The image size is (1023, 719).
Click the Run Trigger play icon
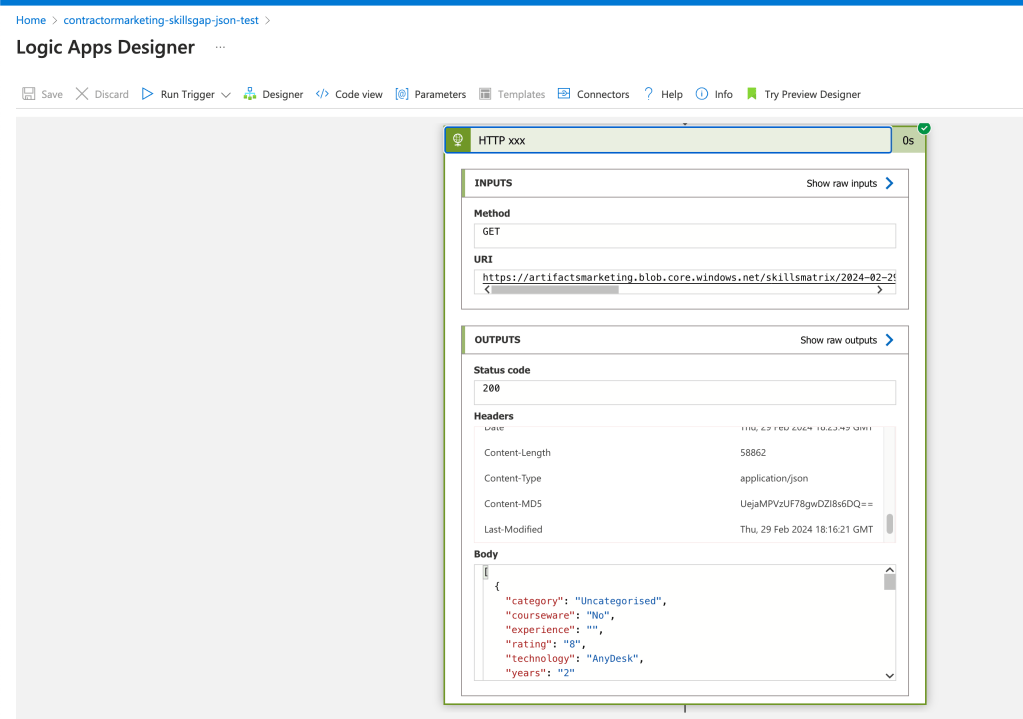pos(147,94)
